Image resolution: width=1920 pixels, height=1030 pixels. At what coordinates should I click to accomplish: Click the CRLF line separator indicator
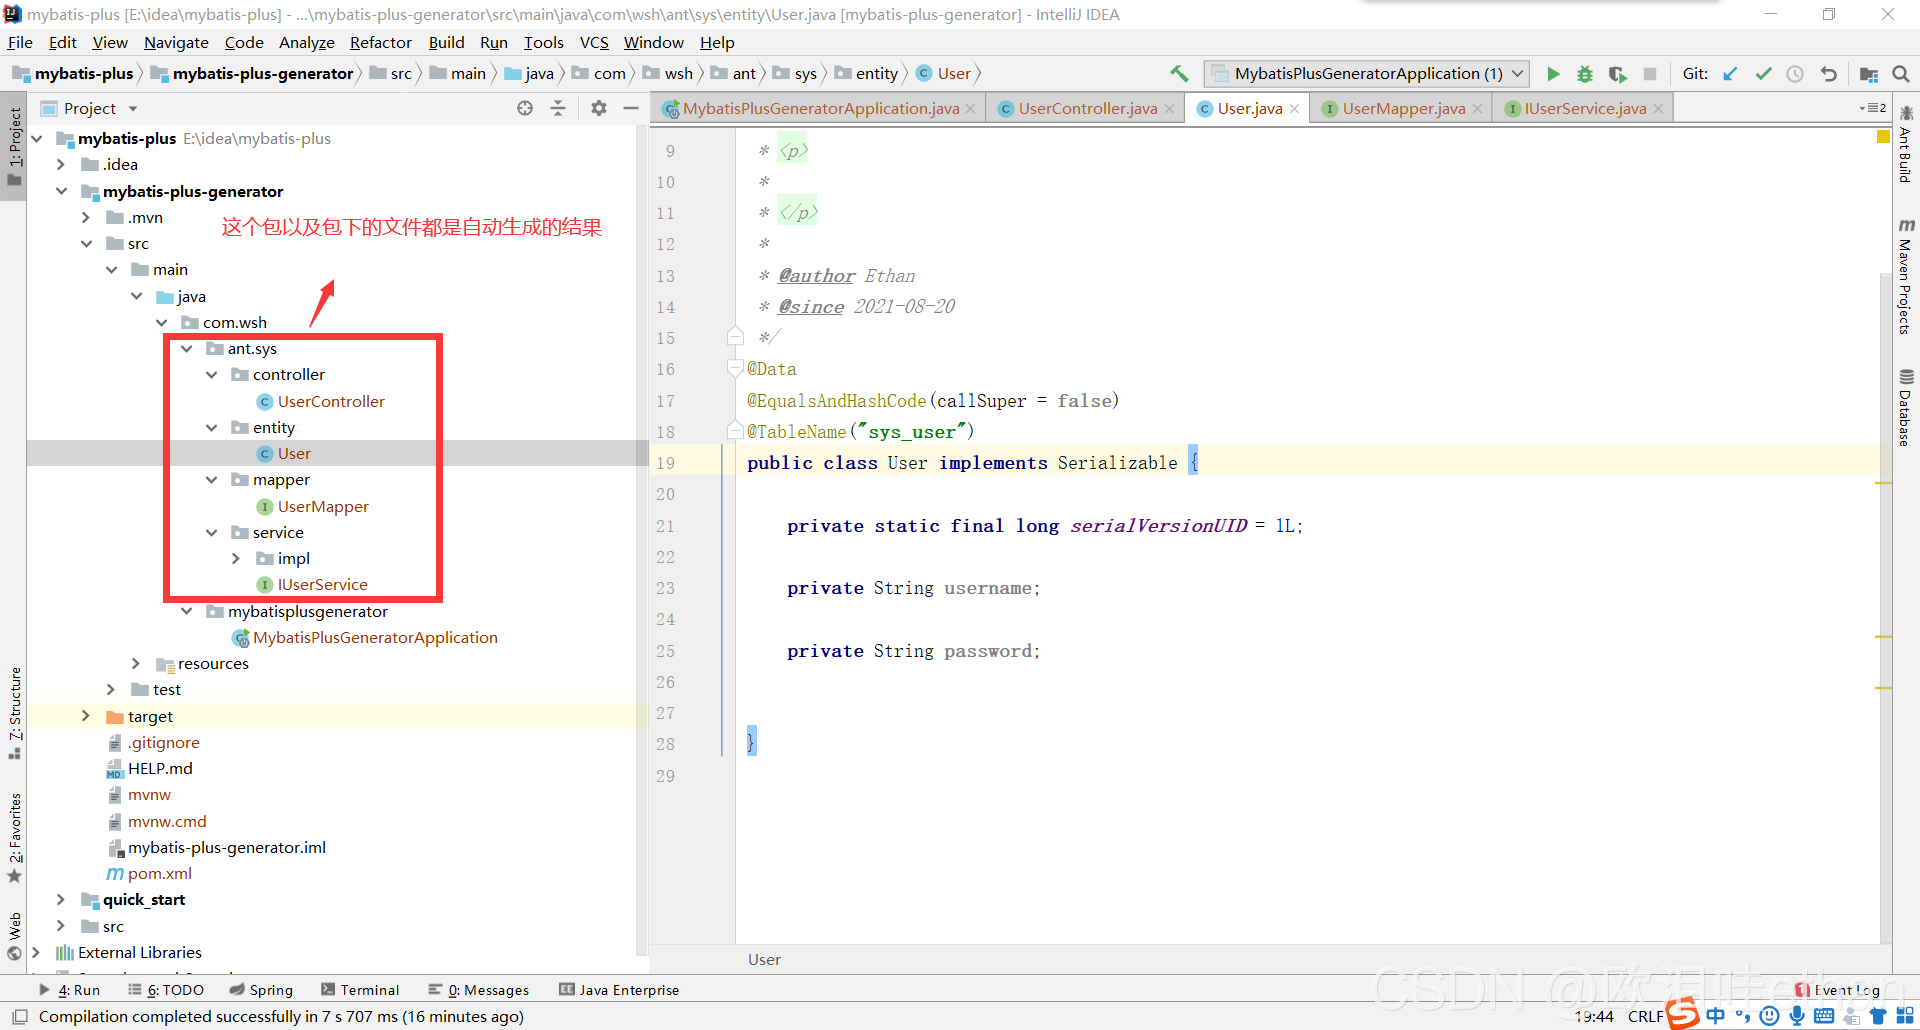tap(1645, 1016)
